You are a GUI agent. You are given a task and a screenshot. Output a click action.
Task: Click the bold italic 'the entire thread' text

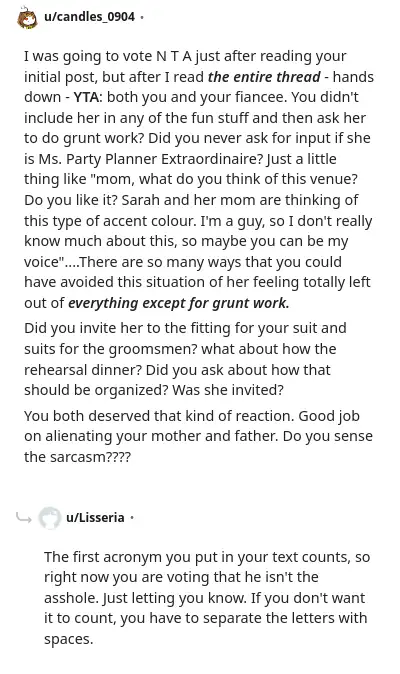pyautogui.click(x=264, y=77)
